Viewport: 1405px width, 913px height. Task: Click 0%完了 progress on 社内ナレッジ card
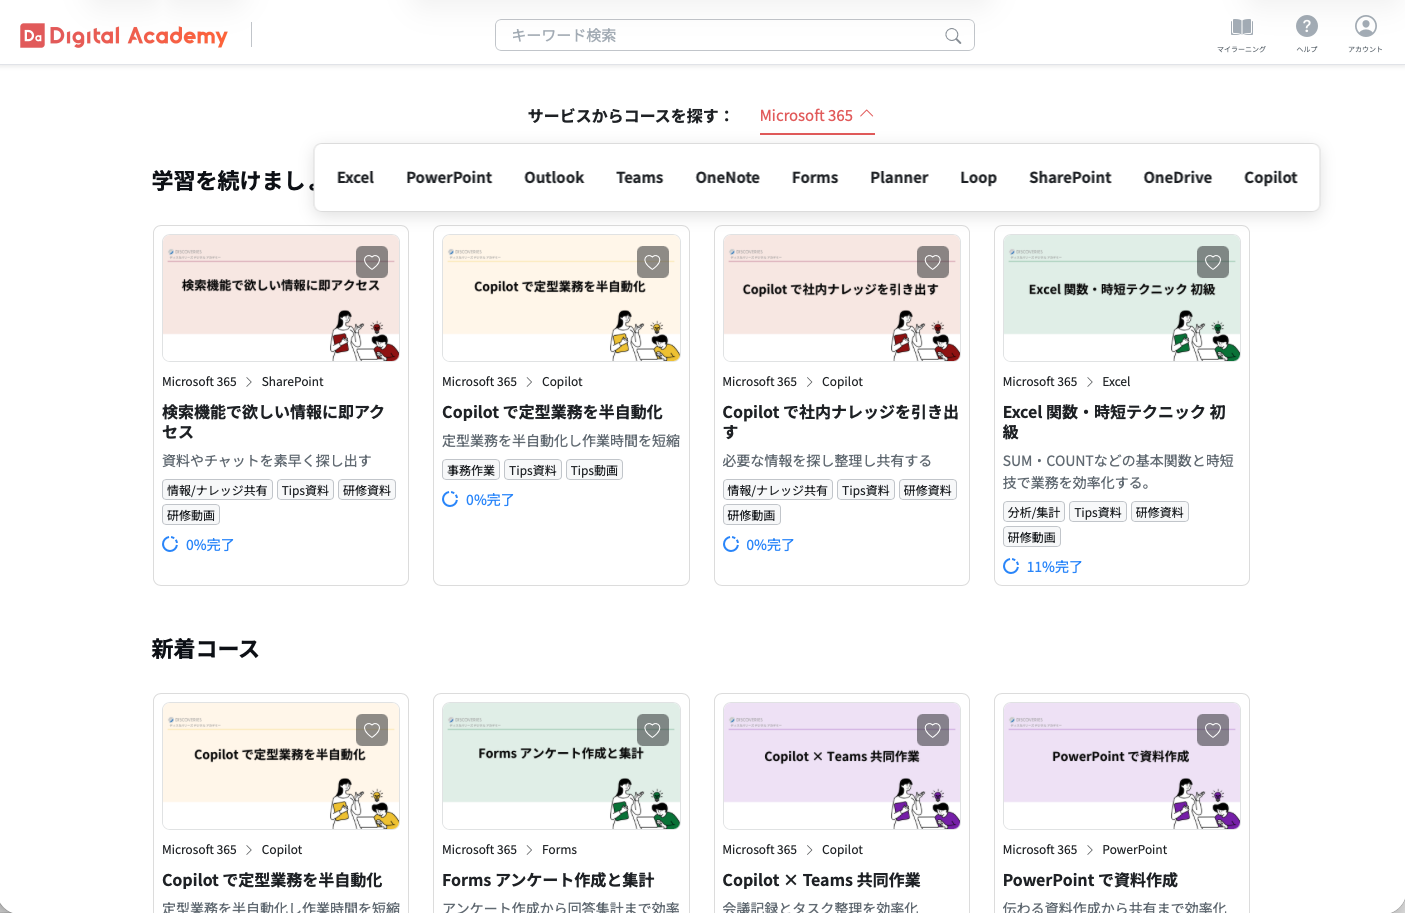[x=759, y=545]
